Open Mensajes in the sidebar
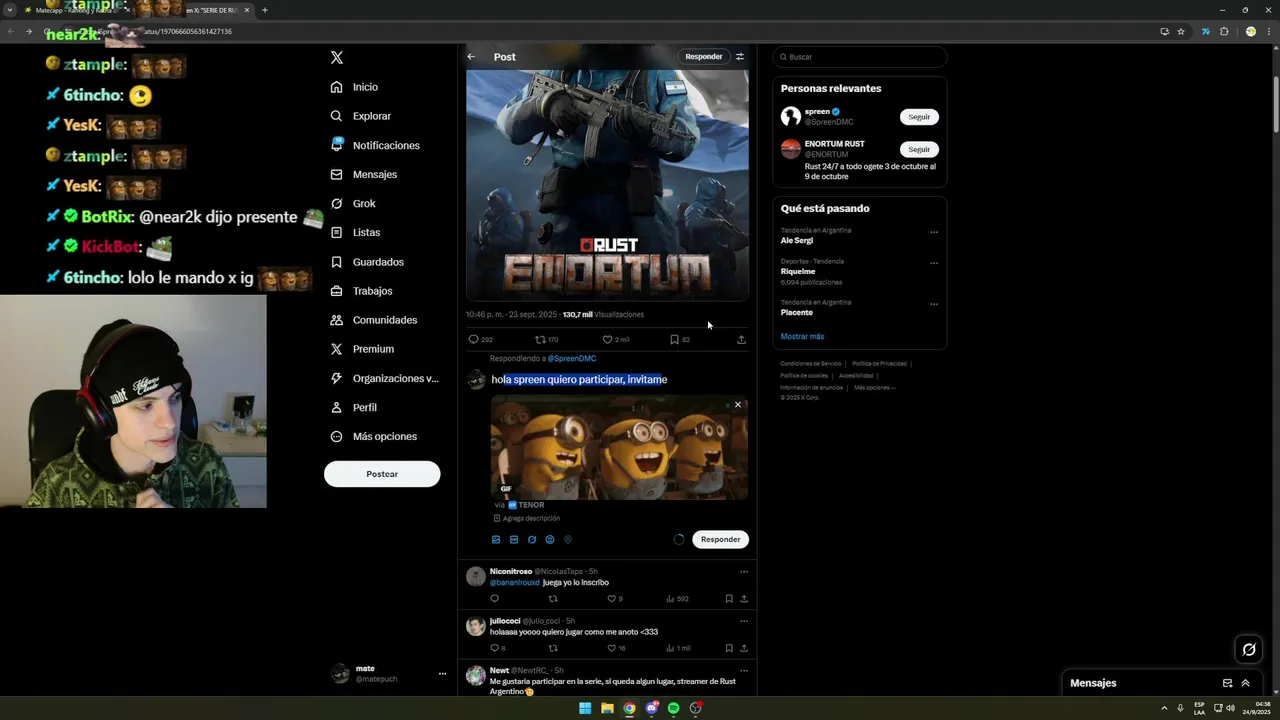Image resolution: width=1280 pixels, height=720 pixels. click(363, 174)
